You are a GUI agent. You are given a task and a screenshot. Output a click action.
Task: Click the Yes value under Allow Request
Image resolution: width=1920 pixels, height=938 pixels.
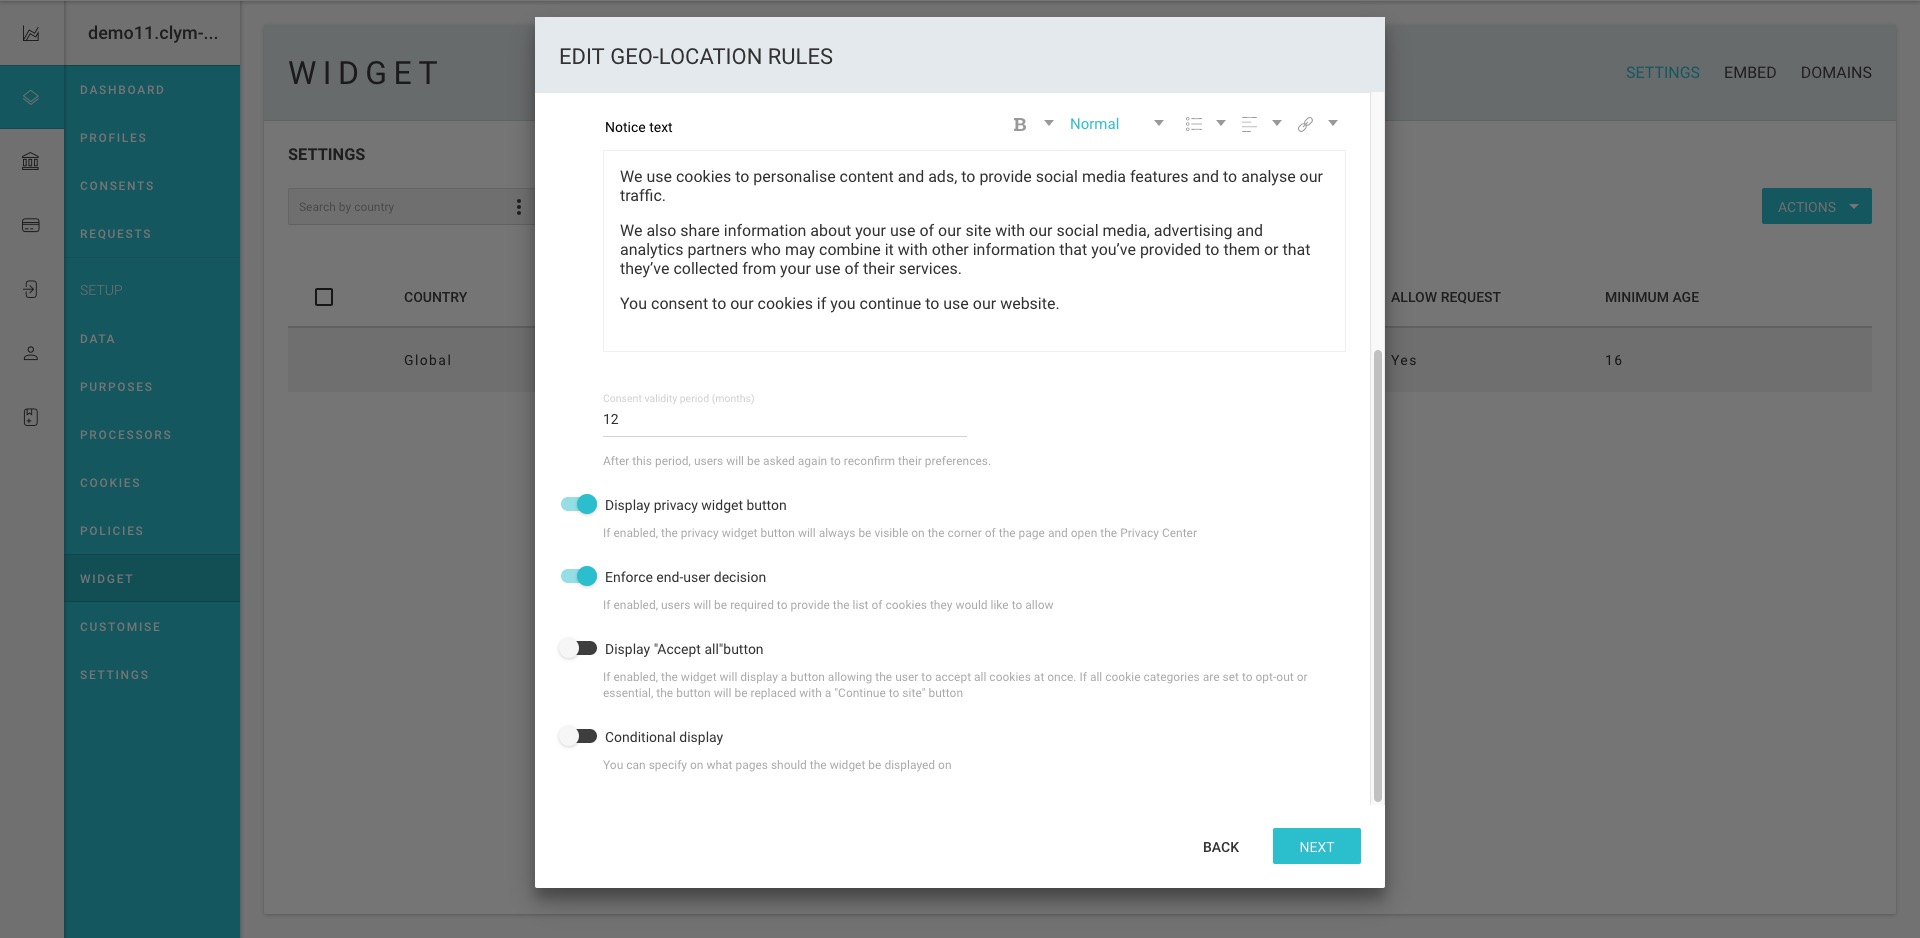[x=1403, y=360]
